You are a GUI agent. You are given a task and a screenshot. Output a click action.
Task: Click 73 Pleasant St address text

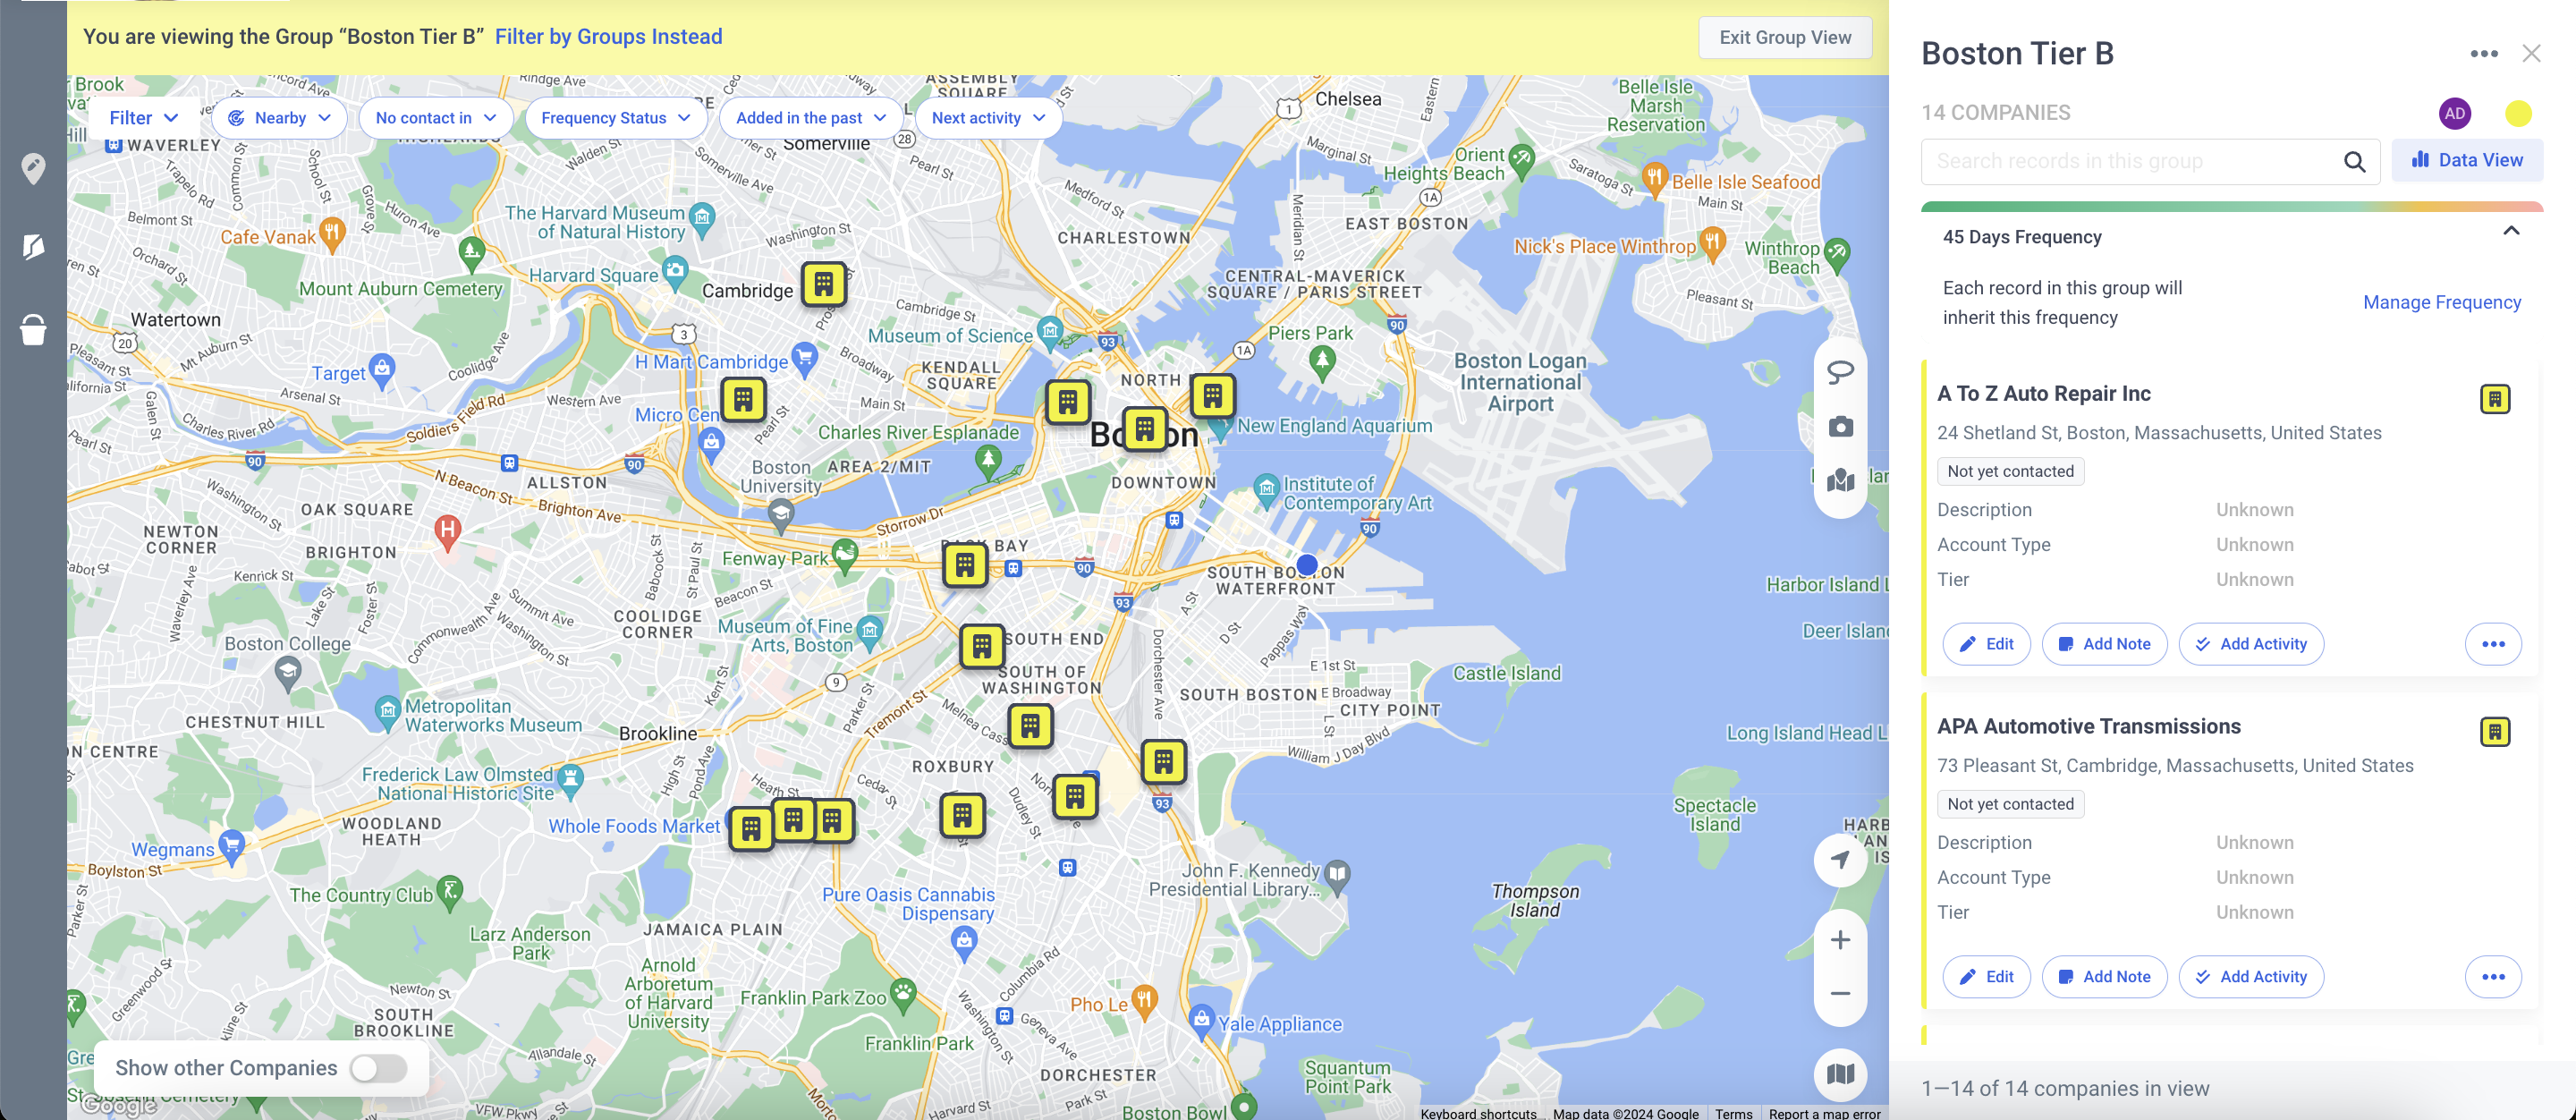(2175, 766)
